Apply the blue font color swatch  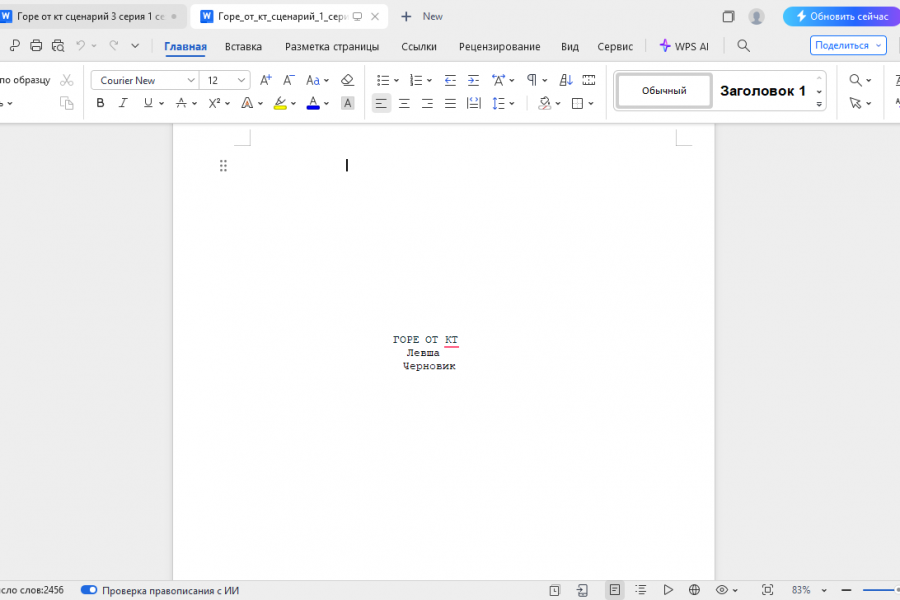[x=313, y=103]
